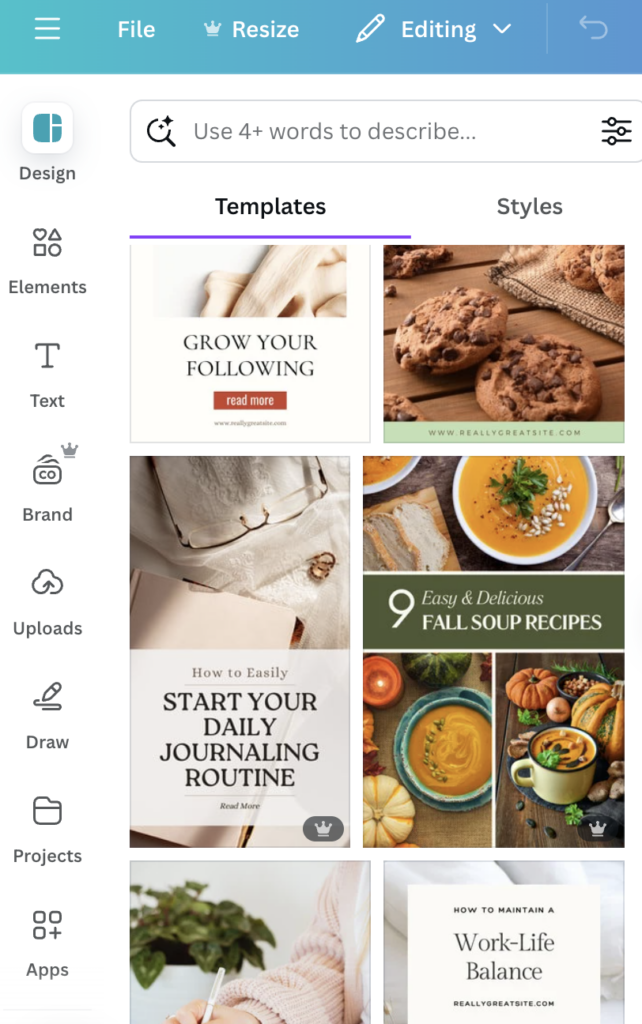This screenshot has height=1024, width=642.
Task: Click the undo arrow
Action: [593, 28]
